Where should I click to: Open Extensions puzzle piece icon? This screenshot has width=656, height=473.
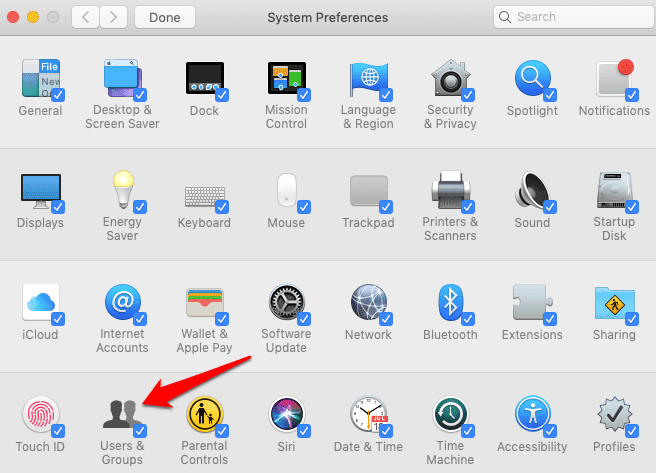tap(533, 302)
